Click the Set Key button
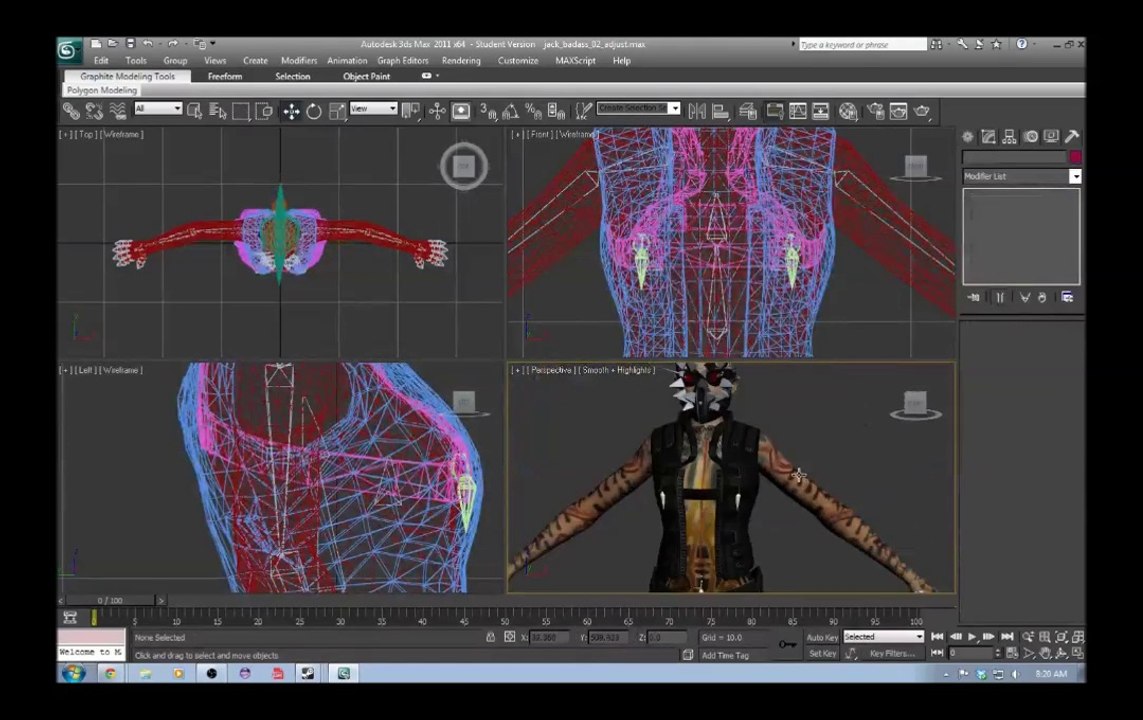1143x720 pixels. (x=822, y=654)
